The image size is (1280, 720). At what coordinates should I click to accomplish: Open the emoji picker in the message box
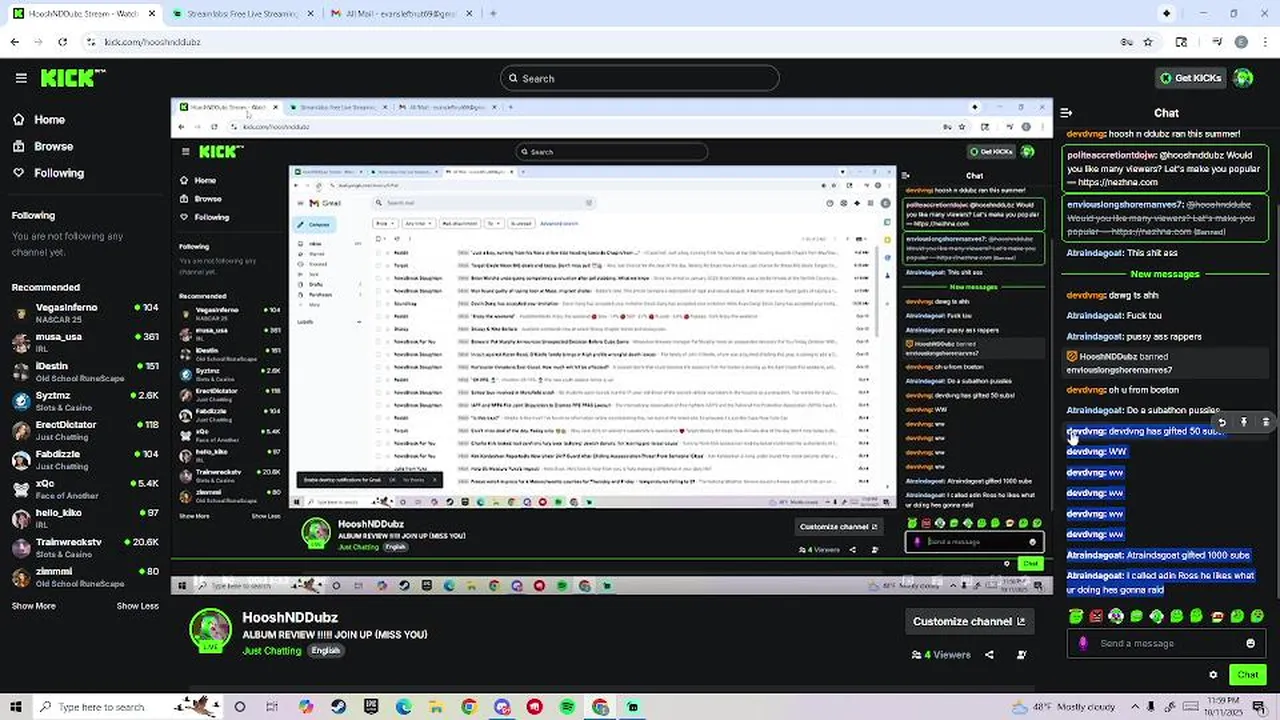pos(1250,643)
